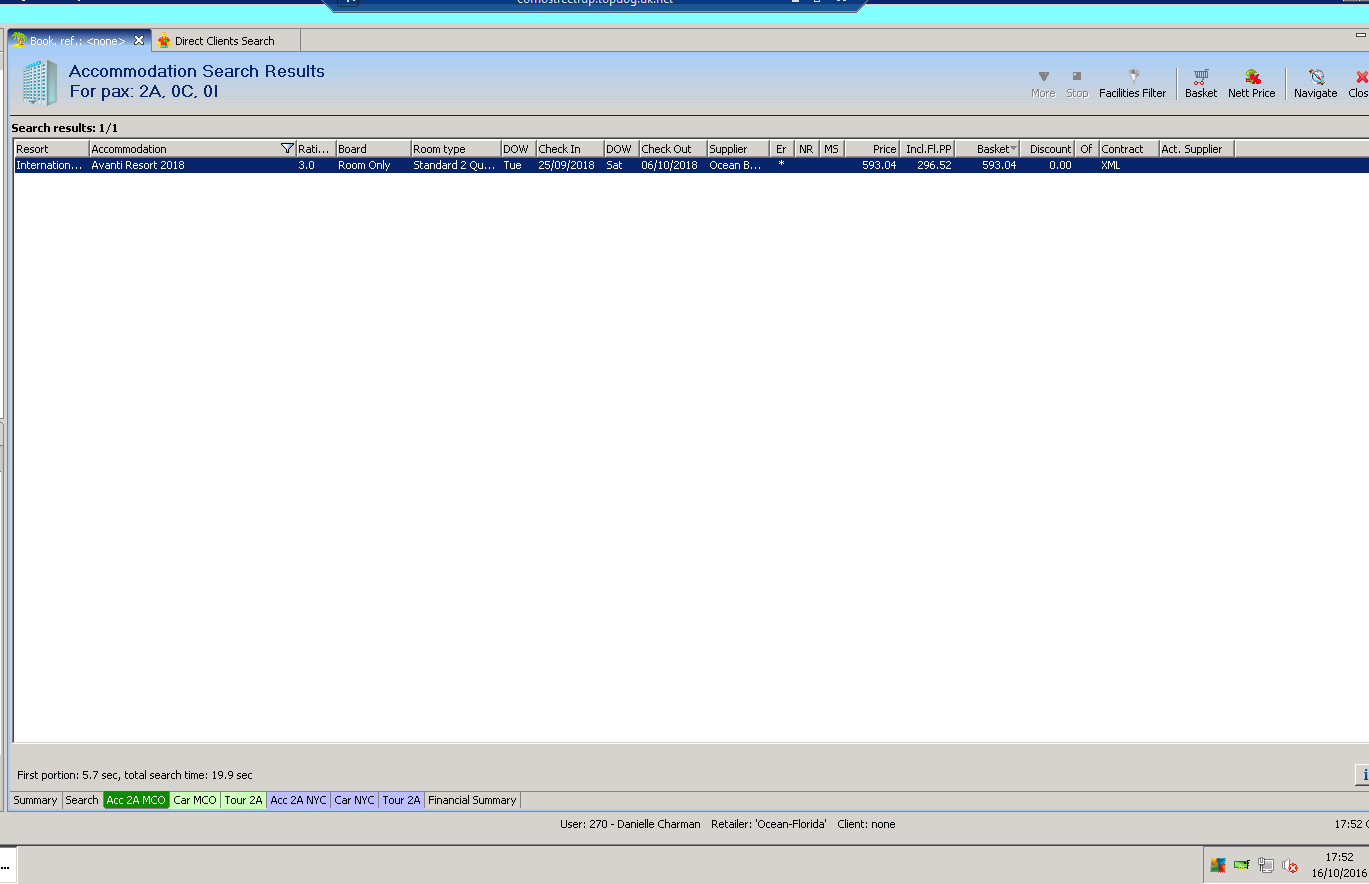The image size is (1369, 884).
Task: Click the MS column header
Action: [x=832, y=149]
